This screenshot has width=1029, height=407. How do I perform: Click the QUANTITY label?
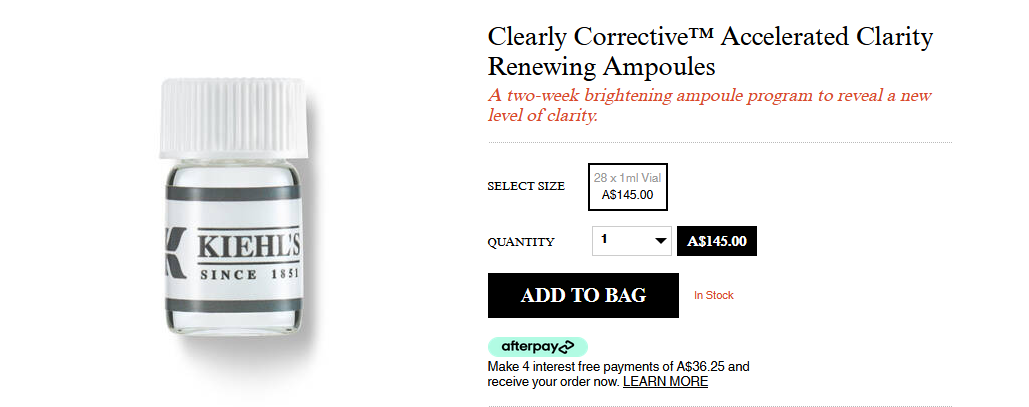520,242
